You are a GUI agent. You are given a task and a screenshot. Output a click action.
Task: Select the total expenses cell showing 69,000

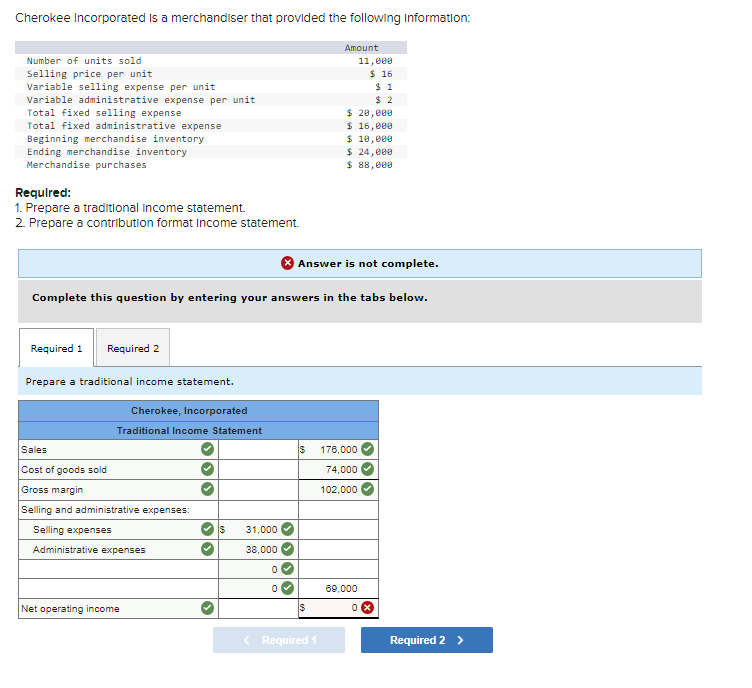[x=338, y=588]
